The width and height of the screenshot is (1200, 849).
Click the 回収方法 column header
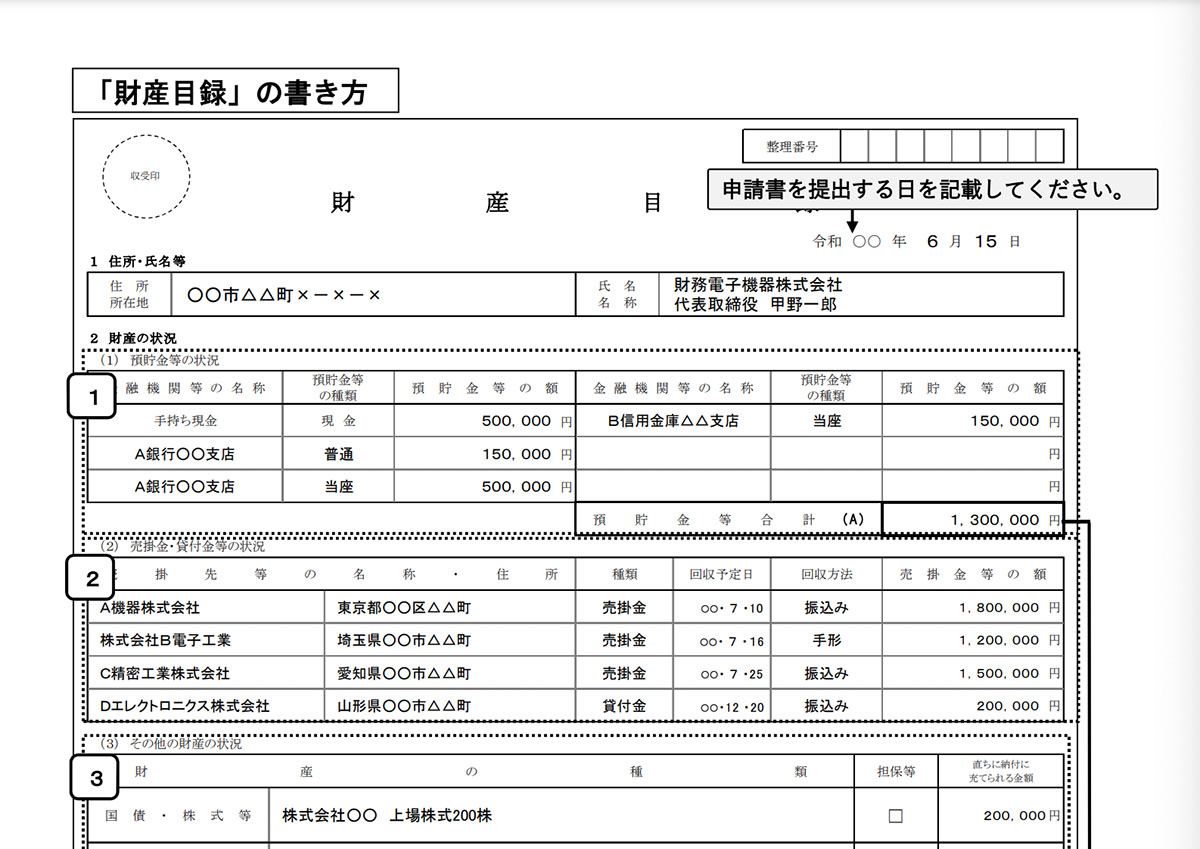pyautogui.click(x=826, y=574)
